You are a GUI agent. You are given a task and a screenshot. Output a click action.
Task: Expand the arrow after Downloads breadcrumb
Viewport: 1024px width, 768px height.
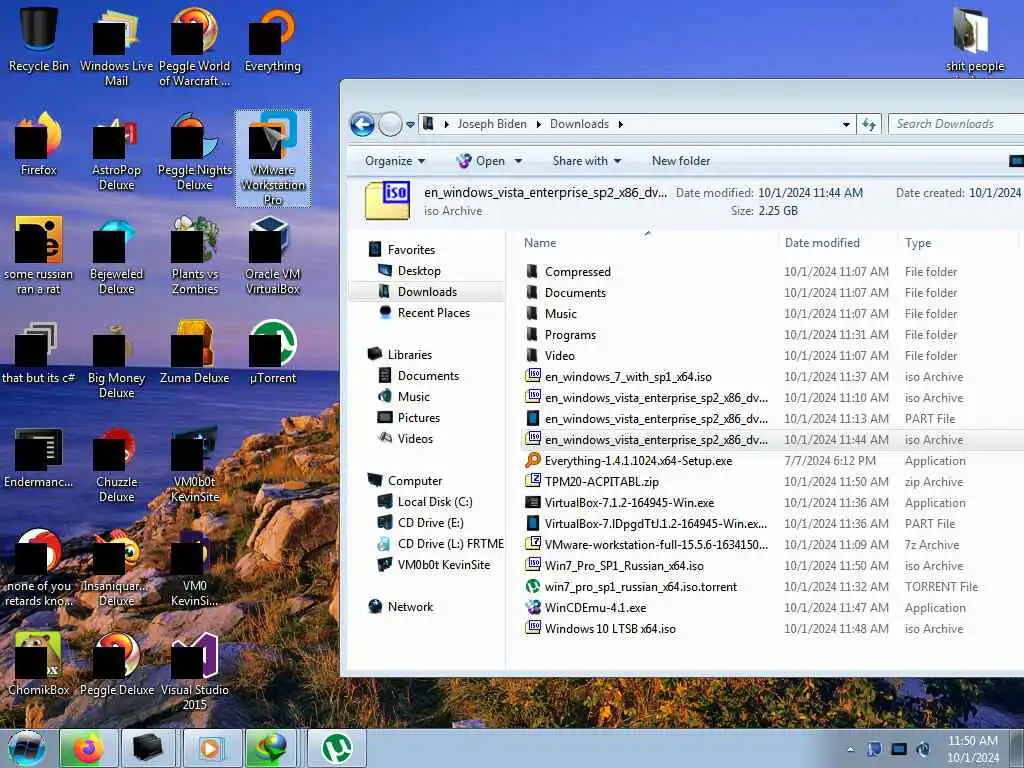pos(620,124)
